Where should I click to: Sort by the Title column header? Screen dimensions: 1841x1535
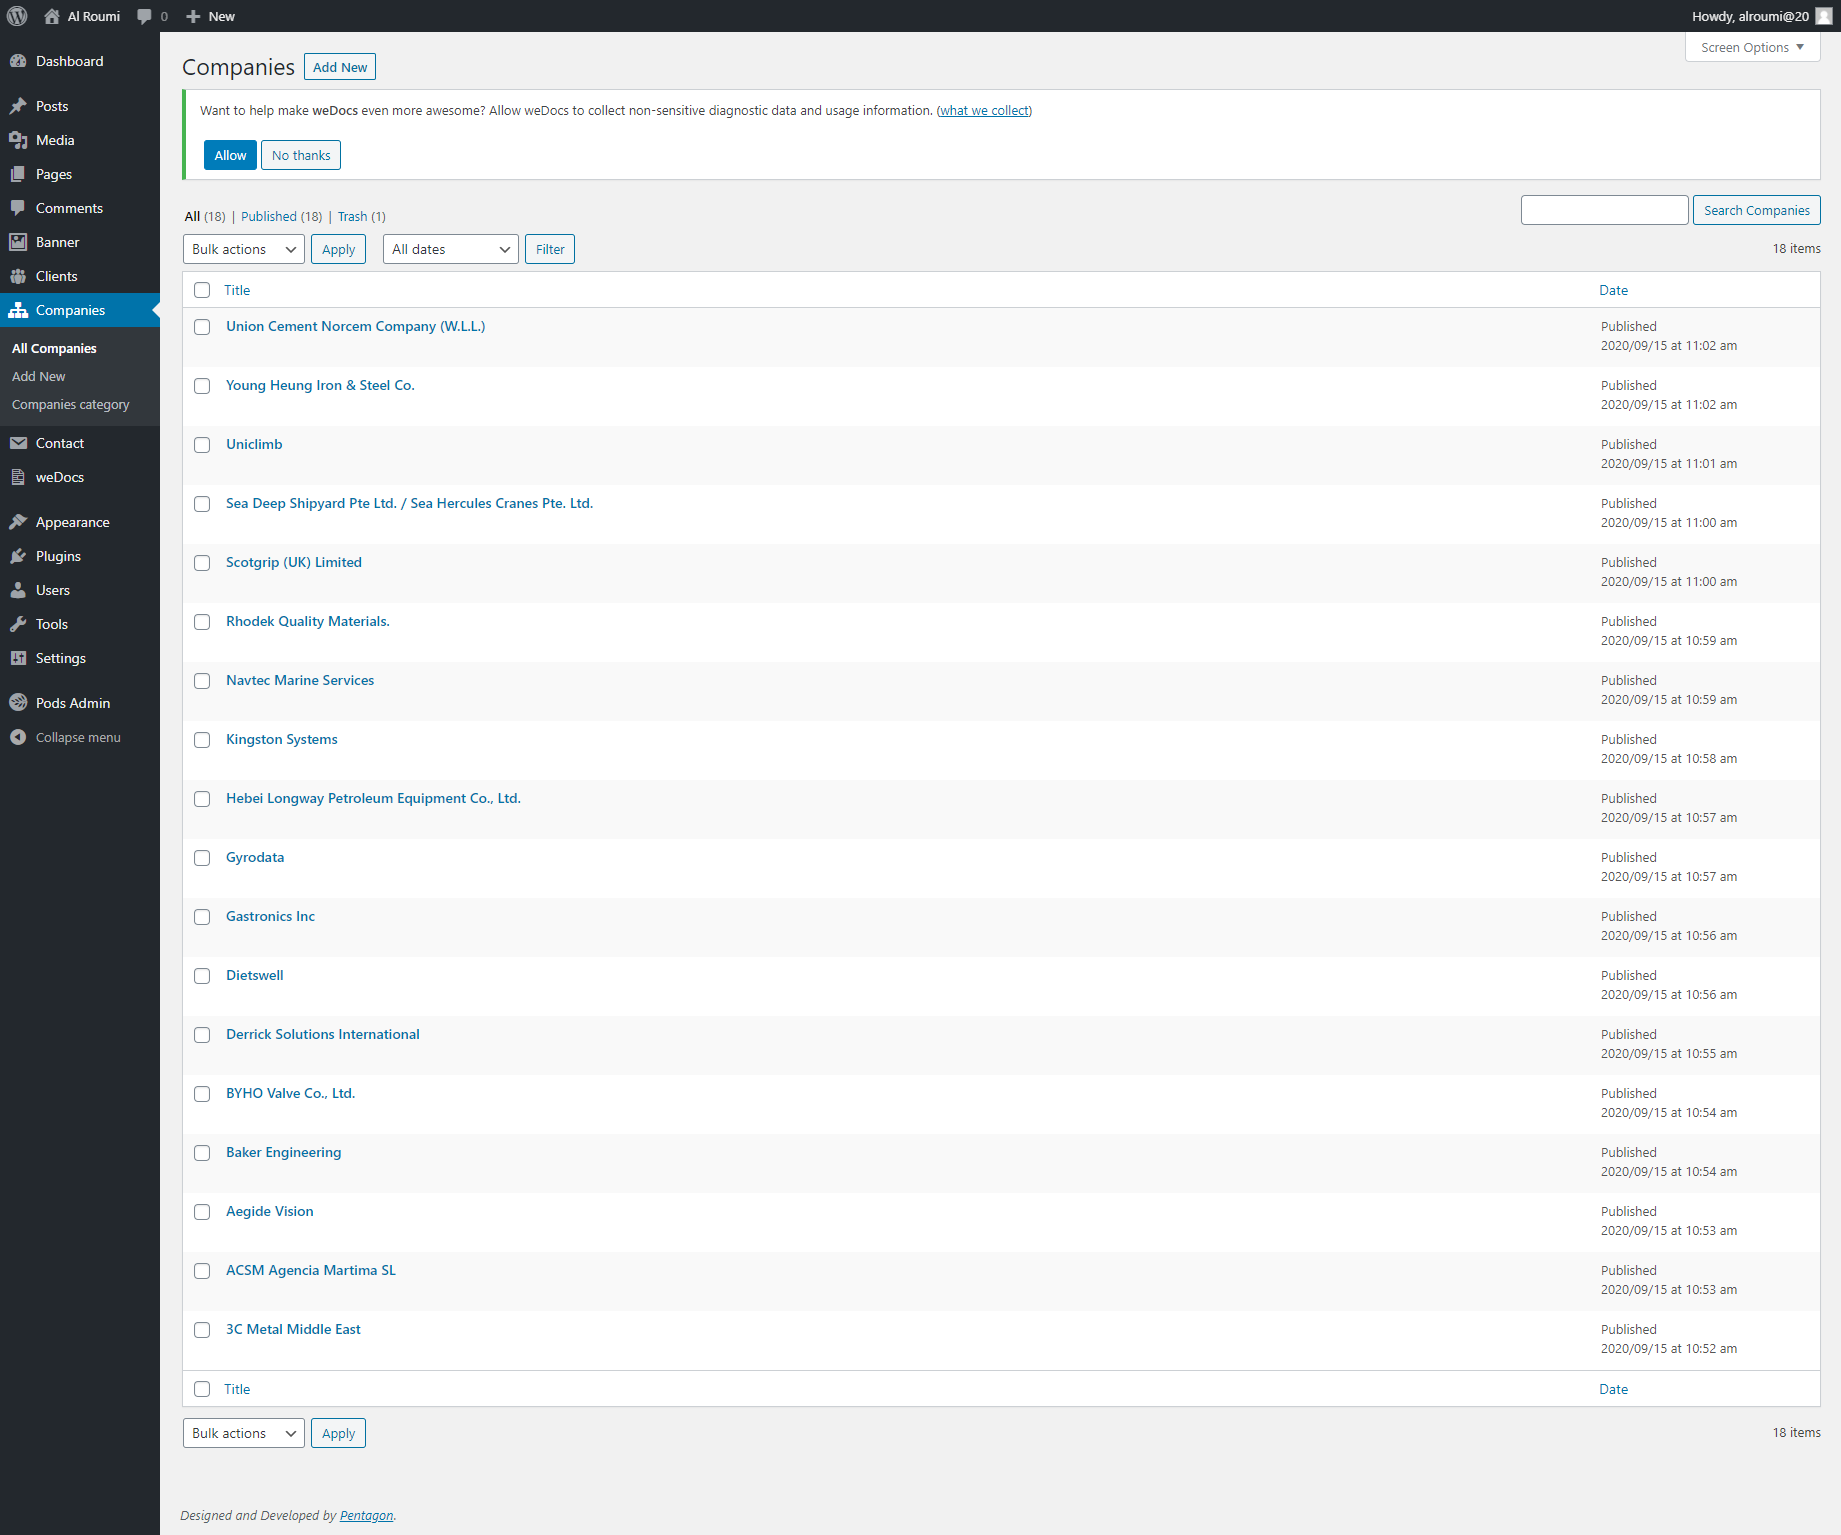tap(237, 290)
